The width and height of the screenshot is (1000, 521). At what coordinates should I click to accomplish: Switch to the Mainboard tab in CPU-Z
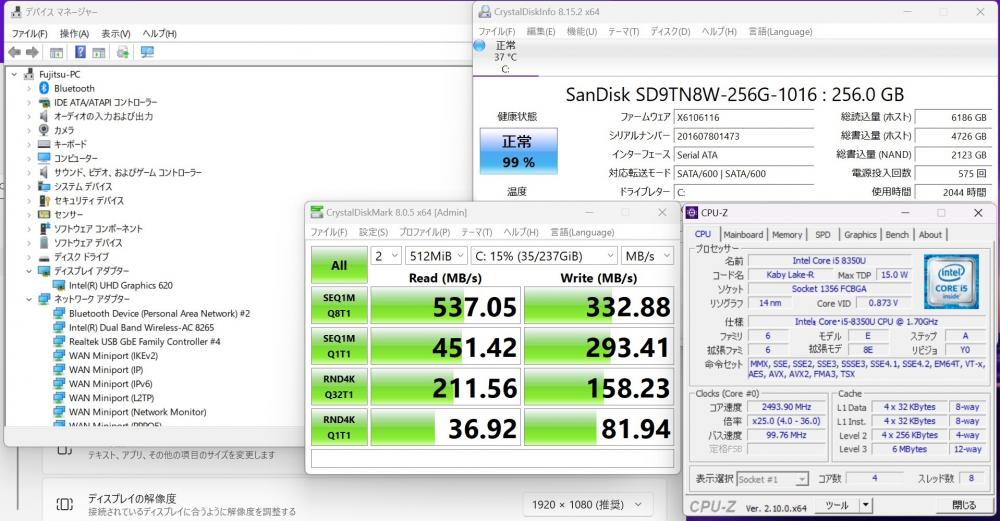coord(743,235)
